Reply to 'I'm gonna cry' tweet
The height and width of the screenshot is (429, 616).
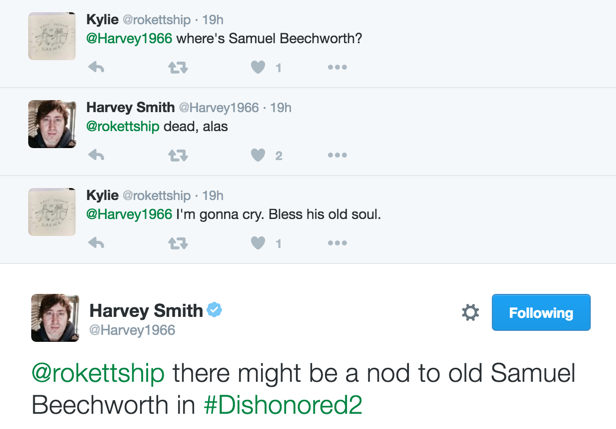point(96,243)
